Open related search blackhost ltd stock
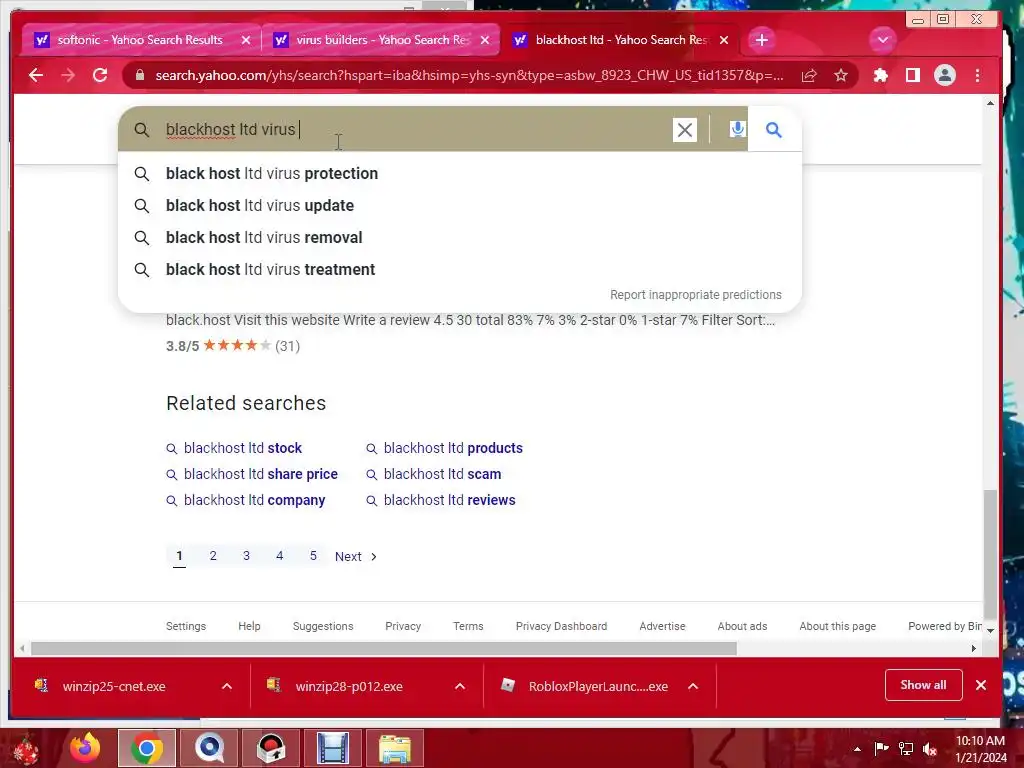Screen dimensions: 1024x768 (x=242, y=448)
